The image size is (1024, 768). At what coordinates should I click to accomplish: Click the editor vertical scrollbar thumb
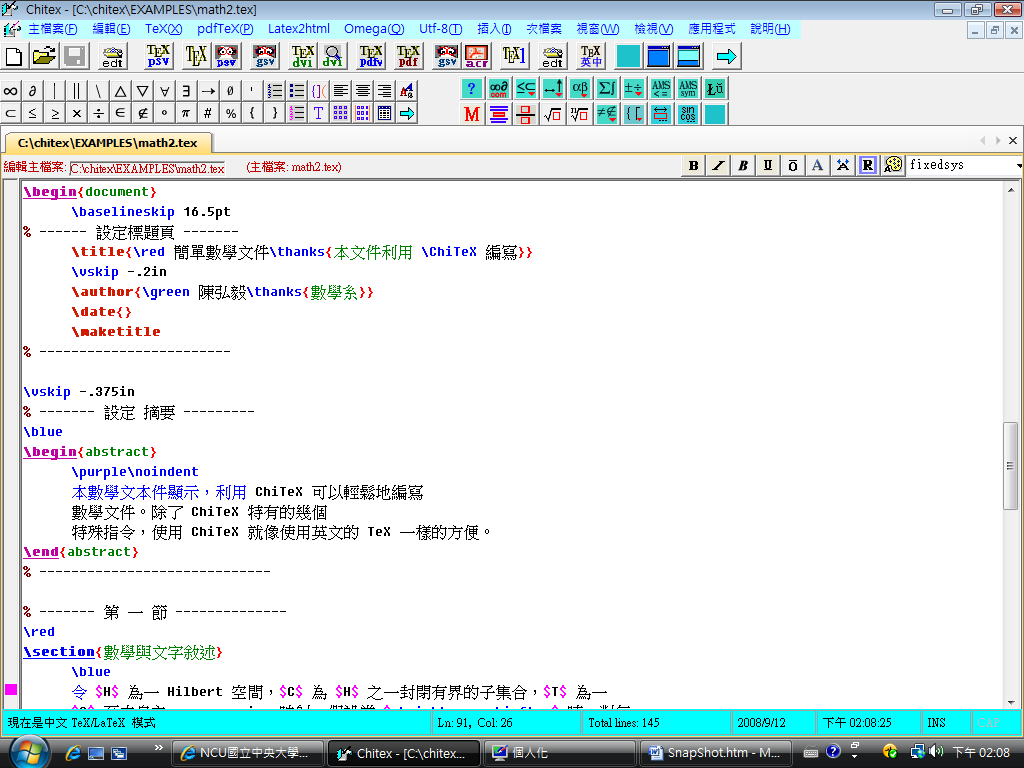pyautogui.click(x=1010, y=466)
